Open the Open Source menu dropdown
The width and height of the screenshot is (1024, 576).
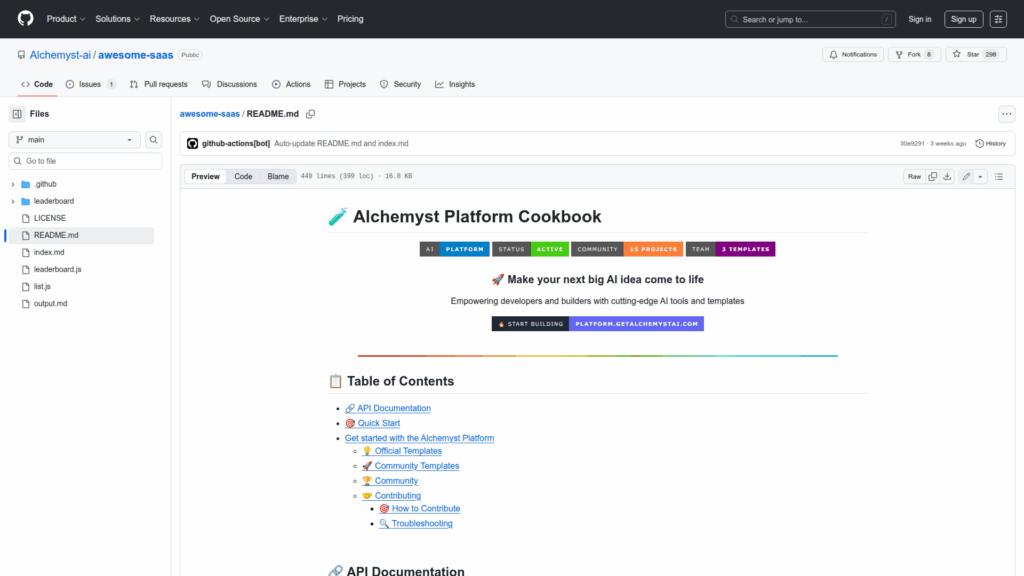coord(239,19)
